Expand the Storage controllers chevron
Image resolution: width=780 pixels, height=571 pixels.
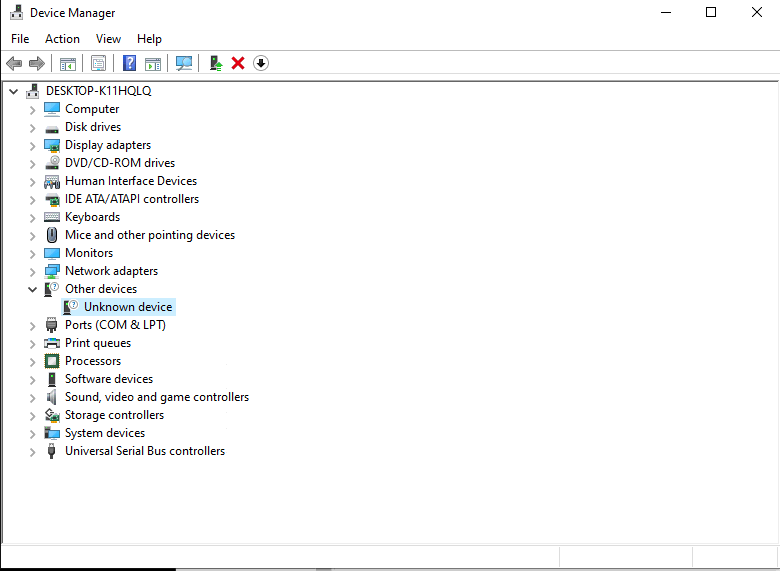click(32, 416)
